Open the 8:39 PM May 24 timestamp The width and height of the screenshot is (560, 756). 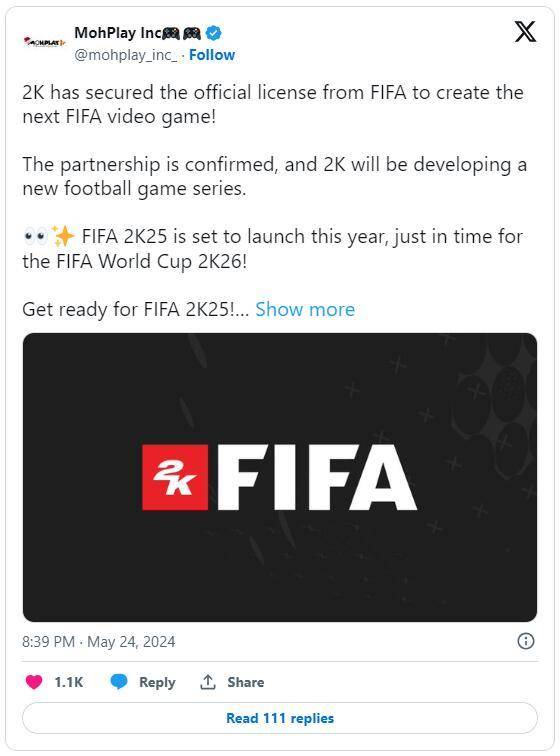[98, 642]
